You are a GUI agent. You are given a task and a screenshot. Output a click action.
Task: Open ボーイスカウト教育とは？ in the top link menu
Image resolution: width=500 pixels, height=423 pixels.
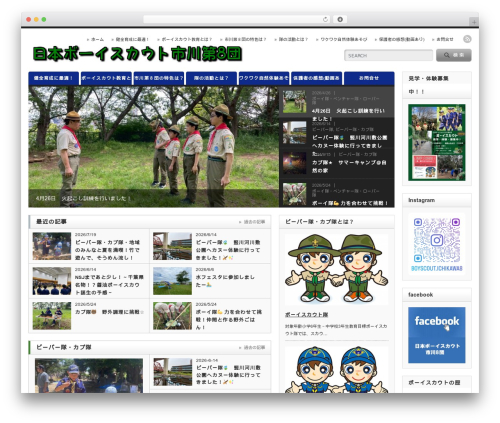click(187, 39)
